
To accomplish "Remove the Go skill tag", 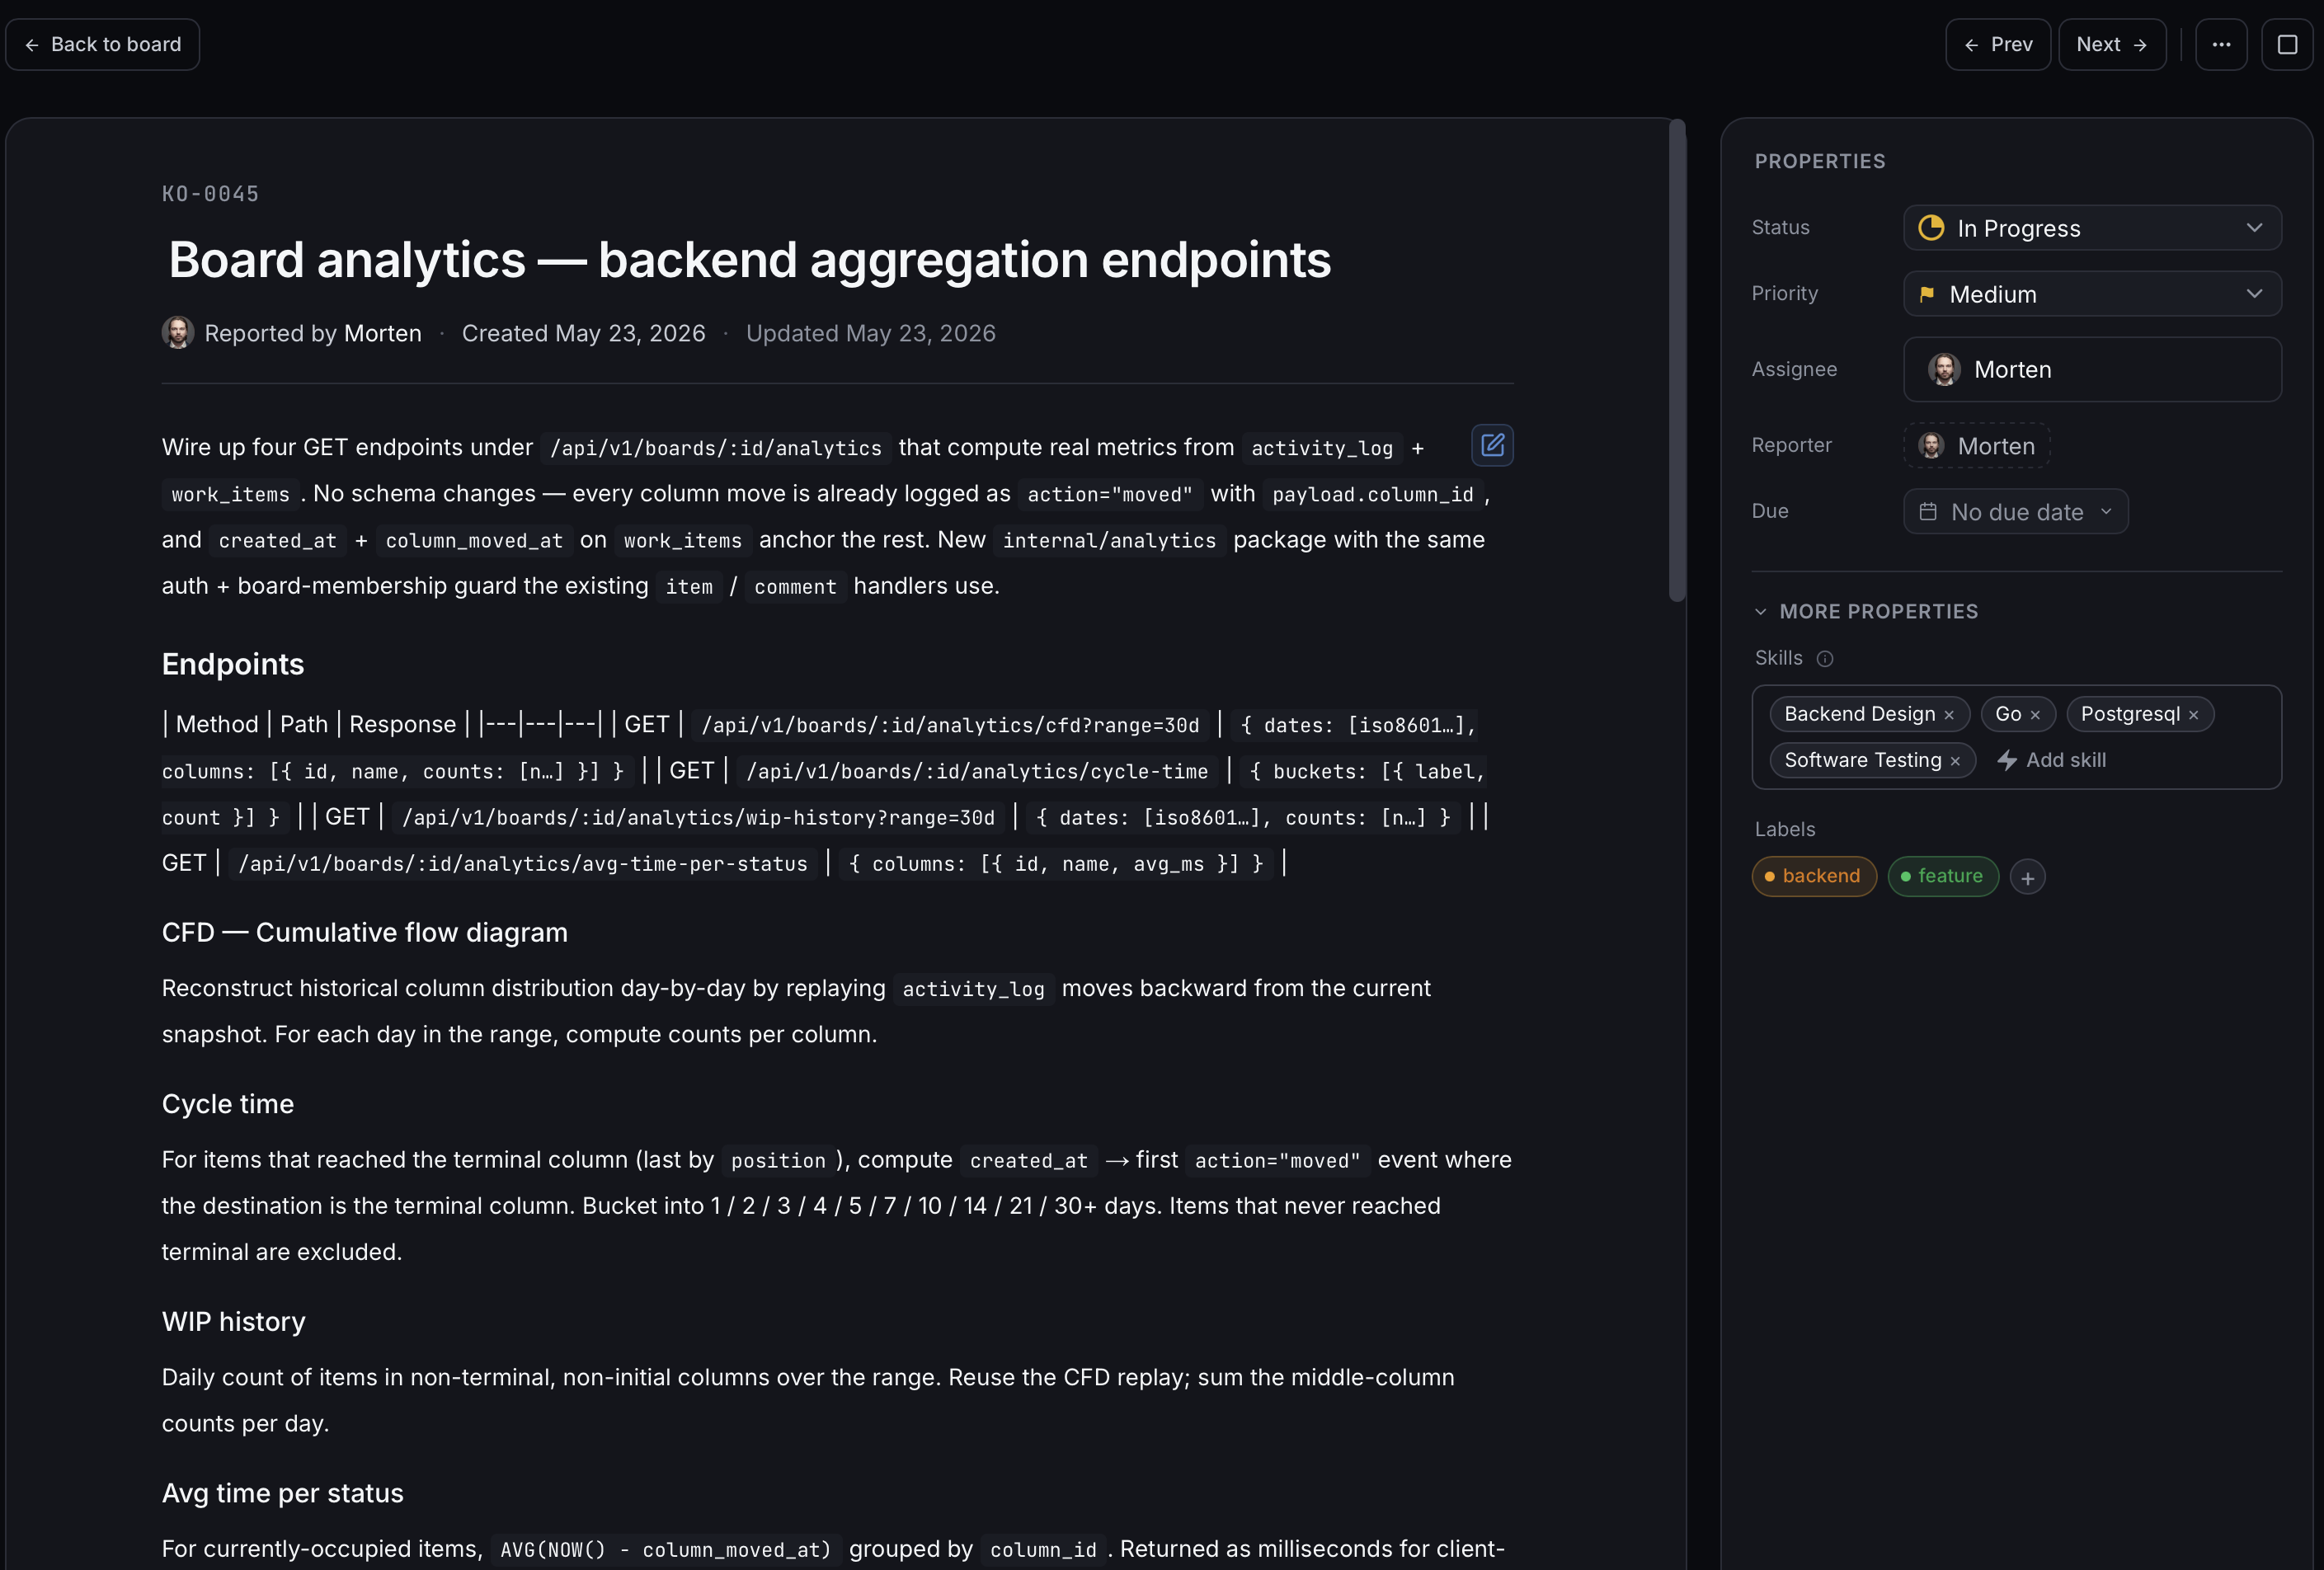I will pyautogui.click(x=2035, y=715).
